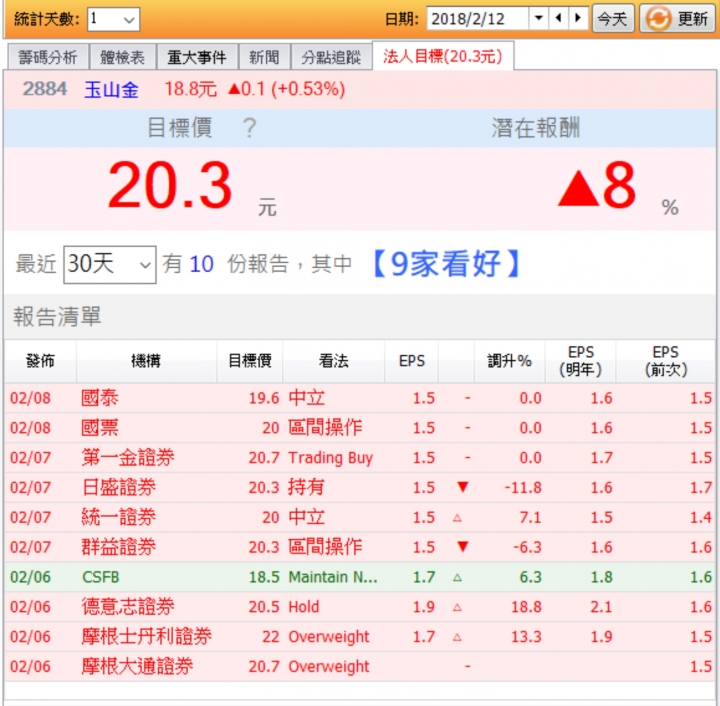Sort by the 發佈 column header
720x706 pixels.
pyautogui.click(x=40, y=361)
